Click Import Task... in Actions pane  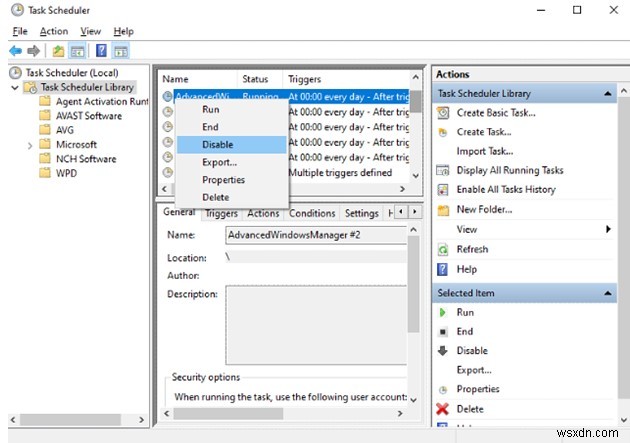pyautogui.click(x=485, y=151)
